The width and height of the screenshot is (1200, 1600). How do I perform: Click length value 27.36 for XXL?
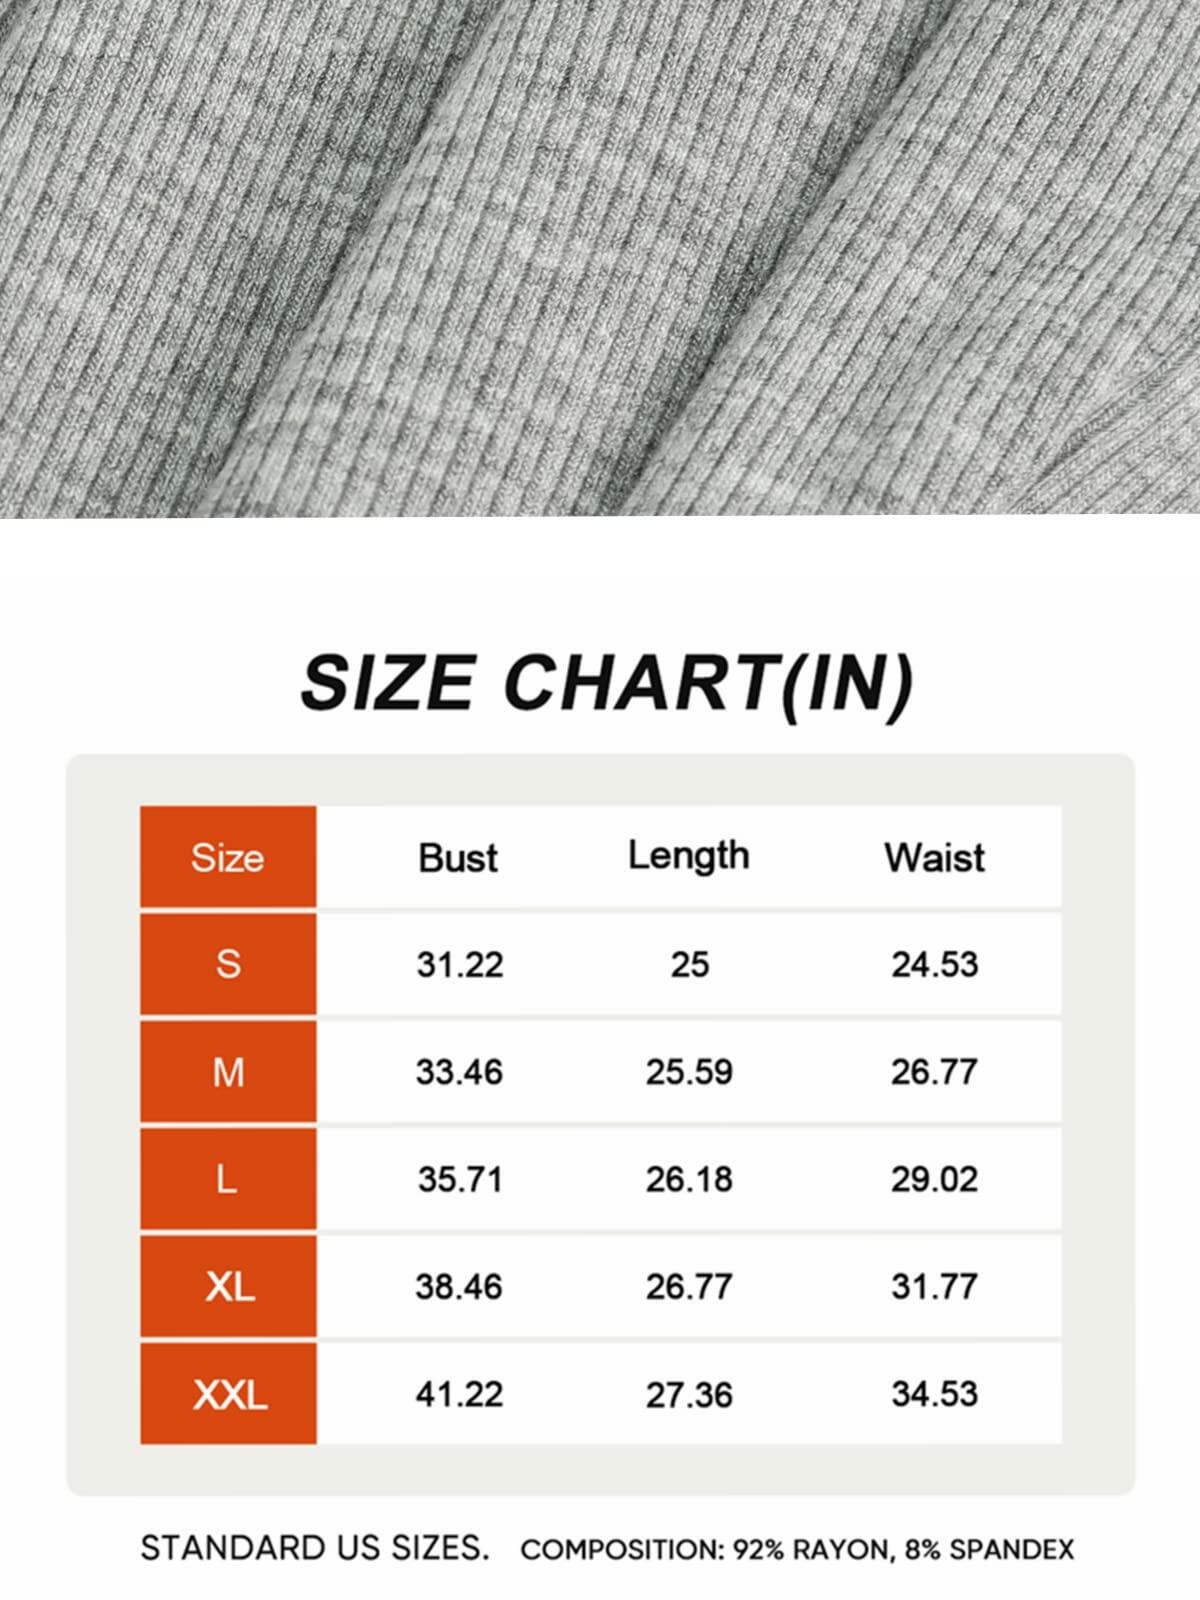pos(689,1395)
